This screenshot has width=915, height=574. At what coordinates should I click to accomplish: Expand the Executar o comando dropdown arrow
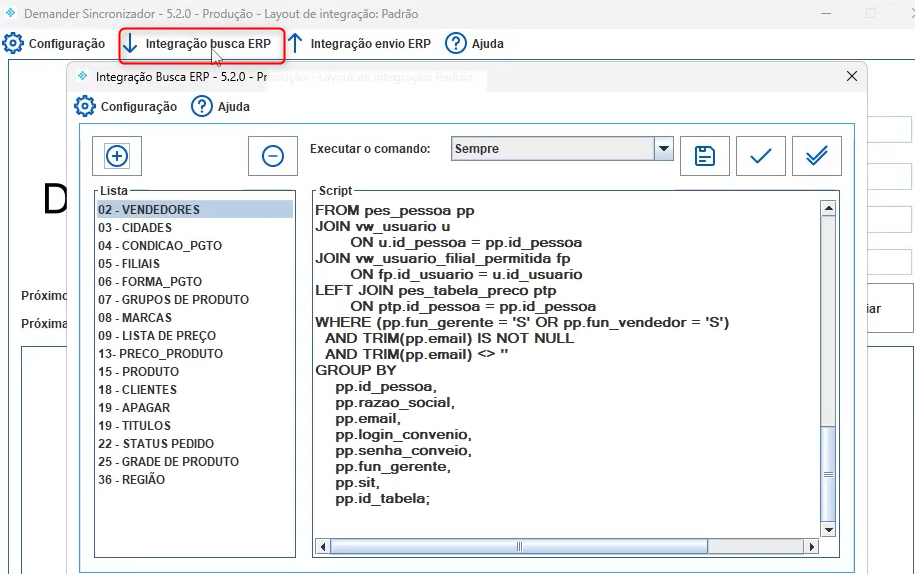pos(663,149)
